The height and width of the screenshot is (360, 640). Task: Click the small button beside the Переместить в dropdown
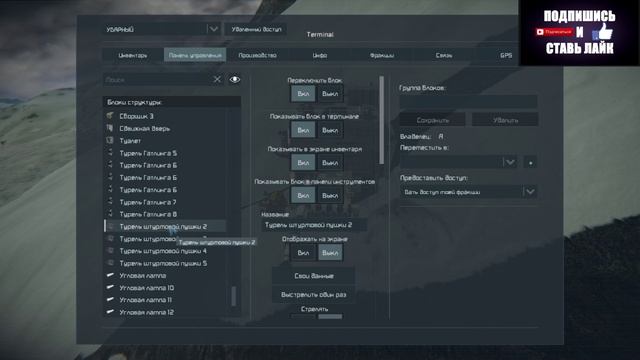point(530,162)
